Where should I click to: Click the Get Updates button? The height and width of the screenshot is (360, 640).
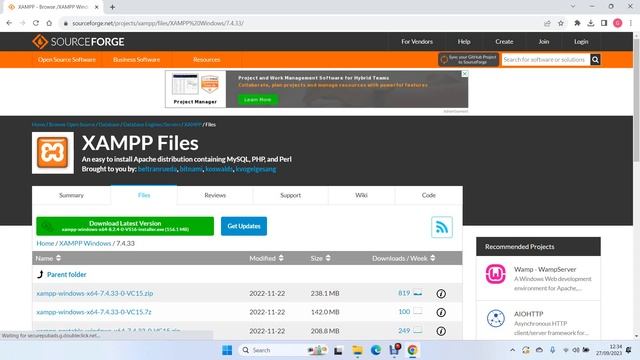pyautogui.click(x=244, y=226)
